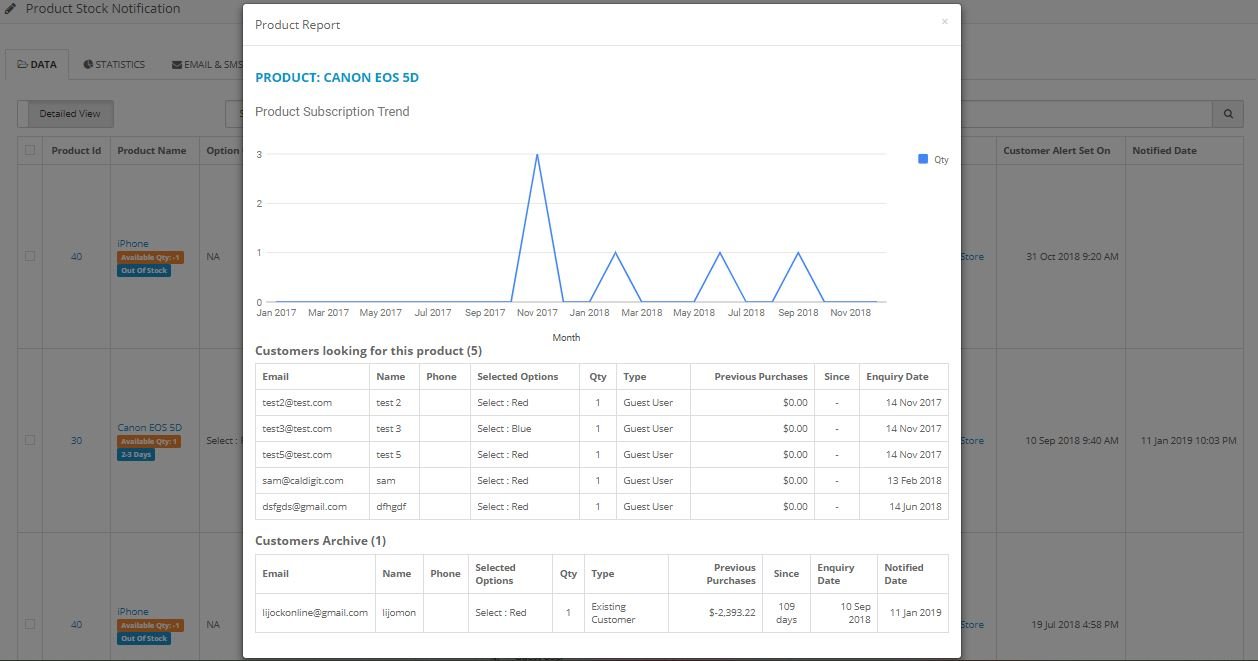The height and width of the screenshot is (661, 1258).
Task: Toggle the select-all checkbox in table header
Action: coord(30,151)
